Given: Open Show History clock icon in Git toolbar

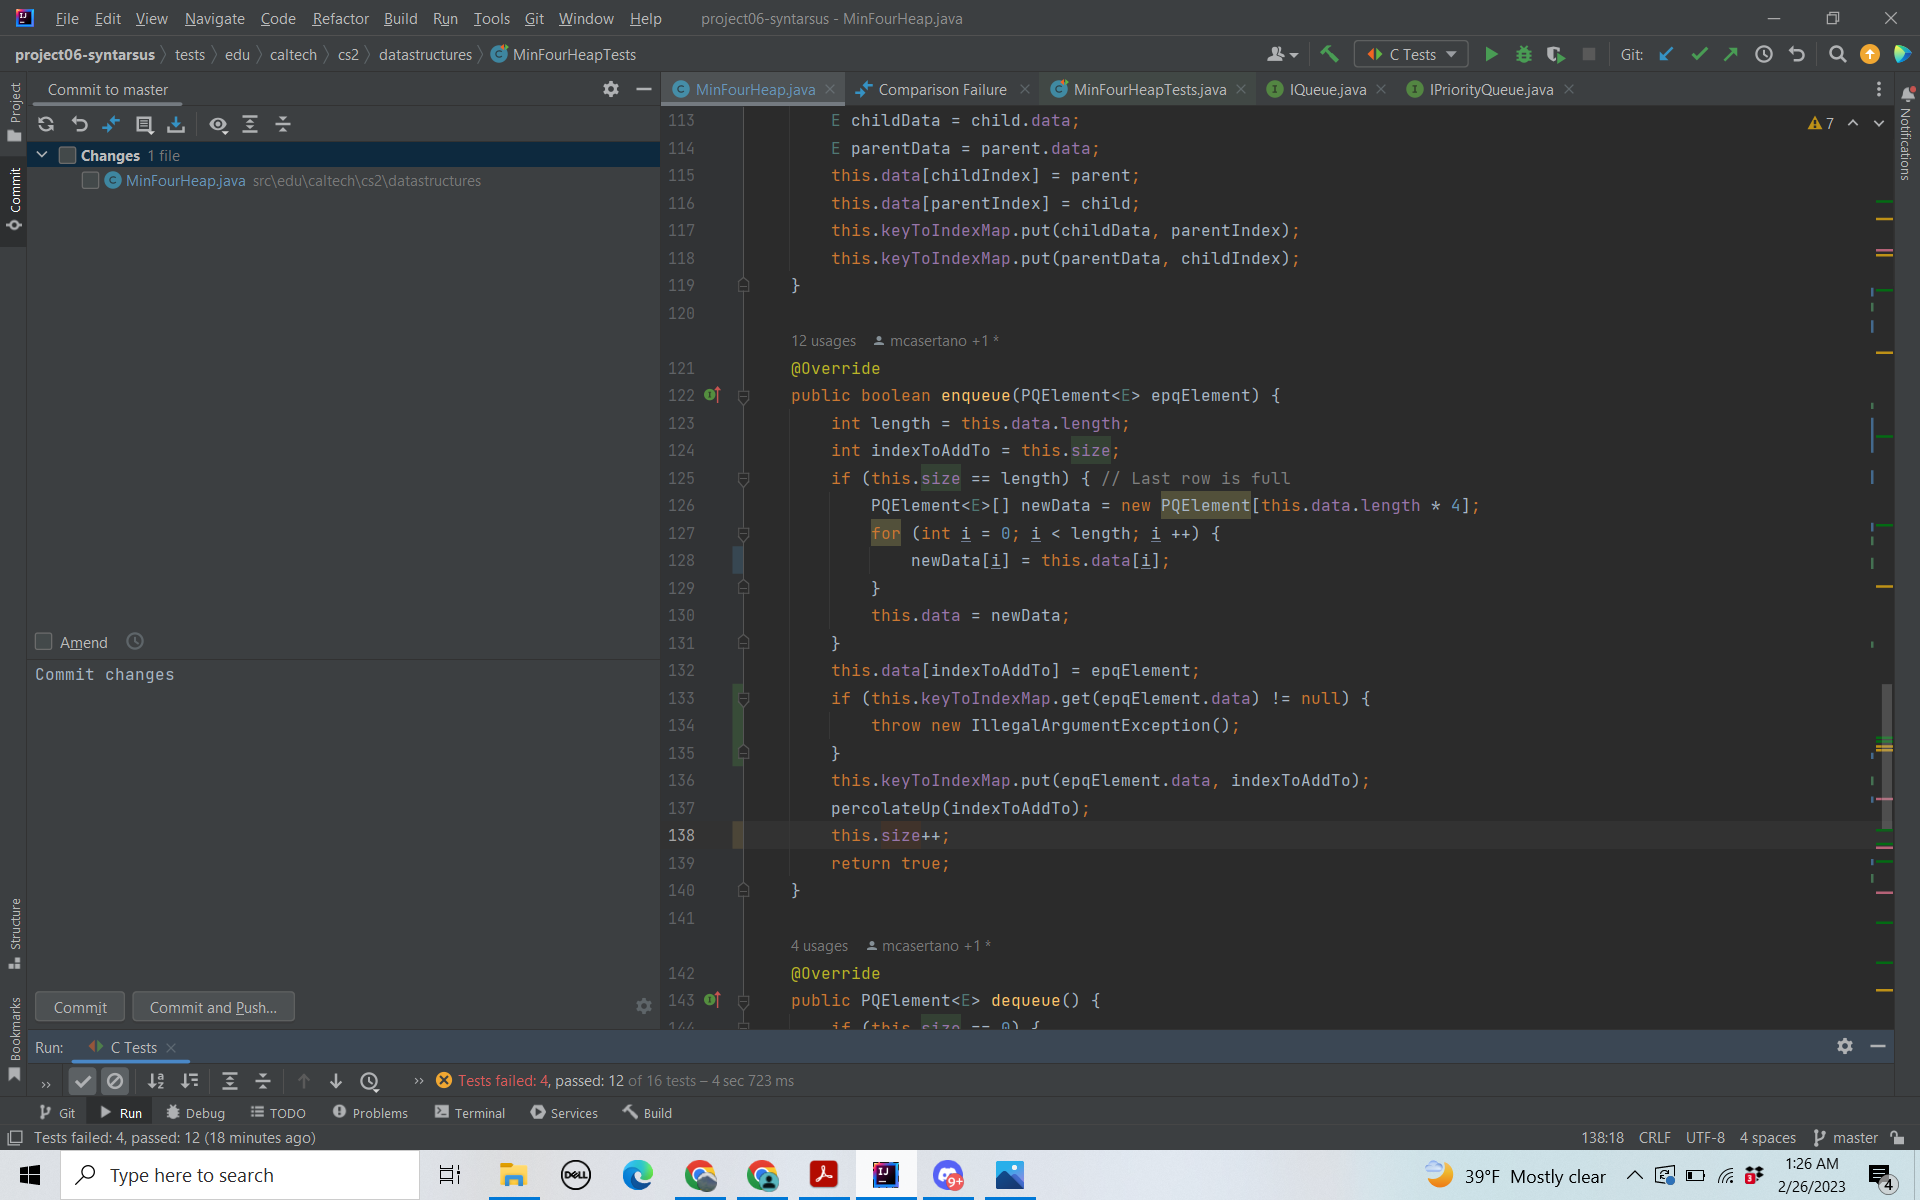Looking at the screenshot, I should pos(1764,54).
